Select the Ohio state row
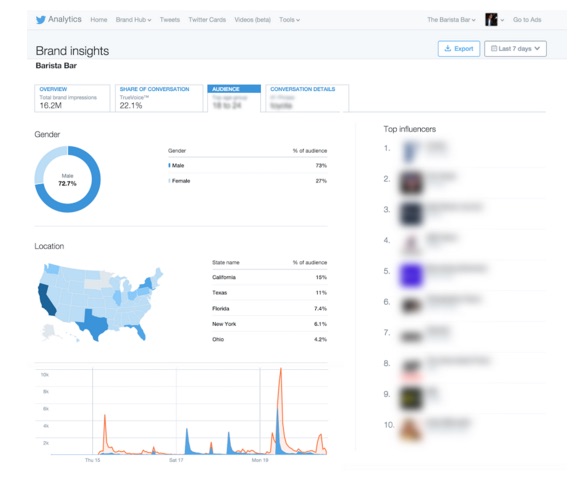Screen dimensions: 584x488 click(x=269, y=339)
